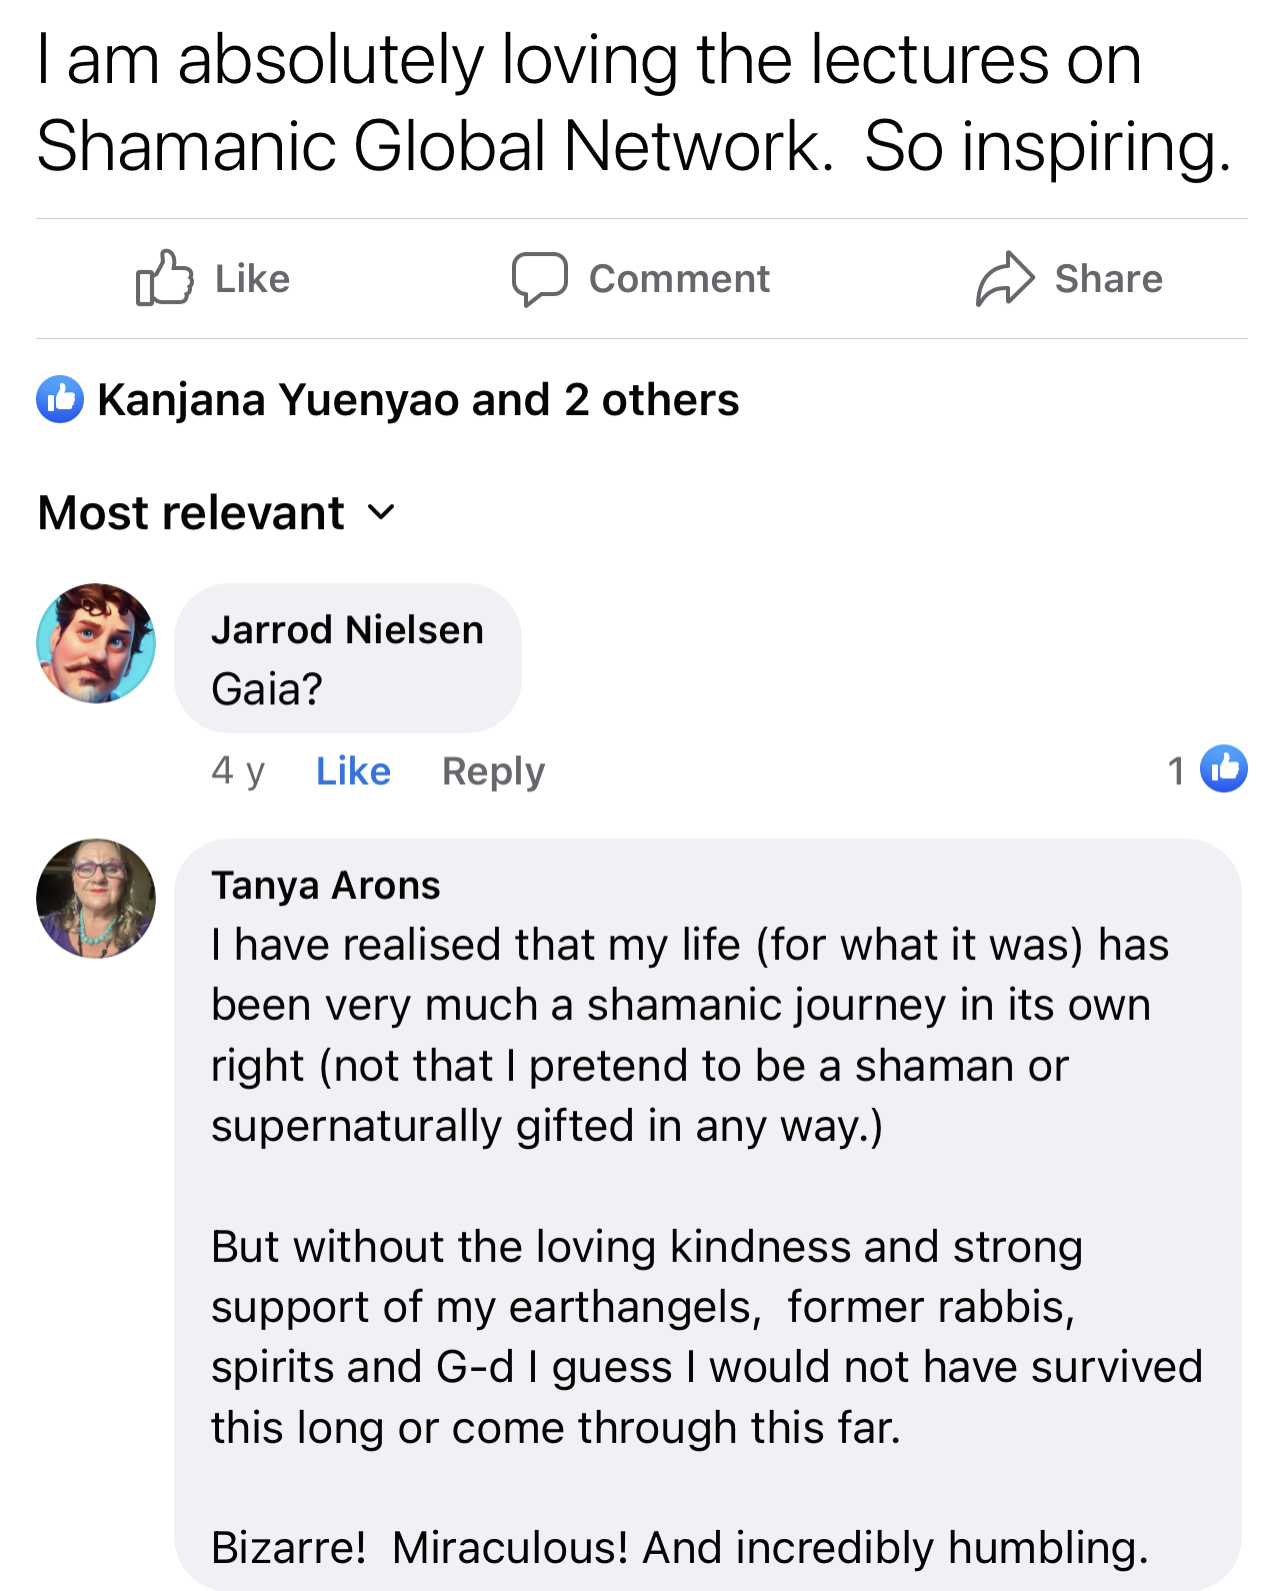
Task: Tap chevron next to Most relevant
Action: coord(381,514)
